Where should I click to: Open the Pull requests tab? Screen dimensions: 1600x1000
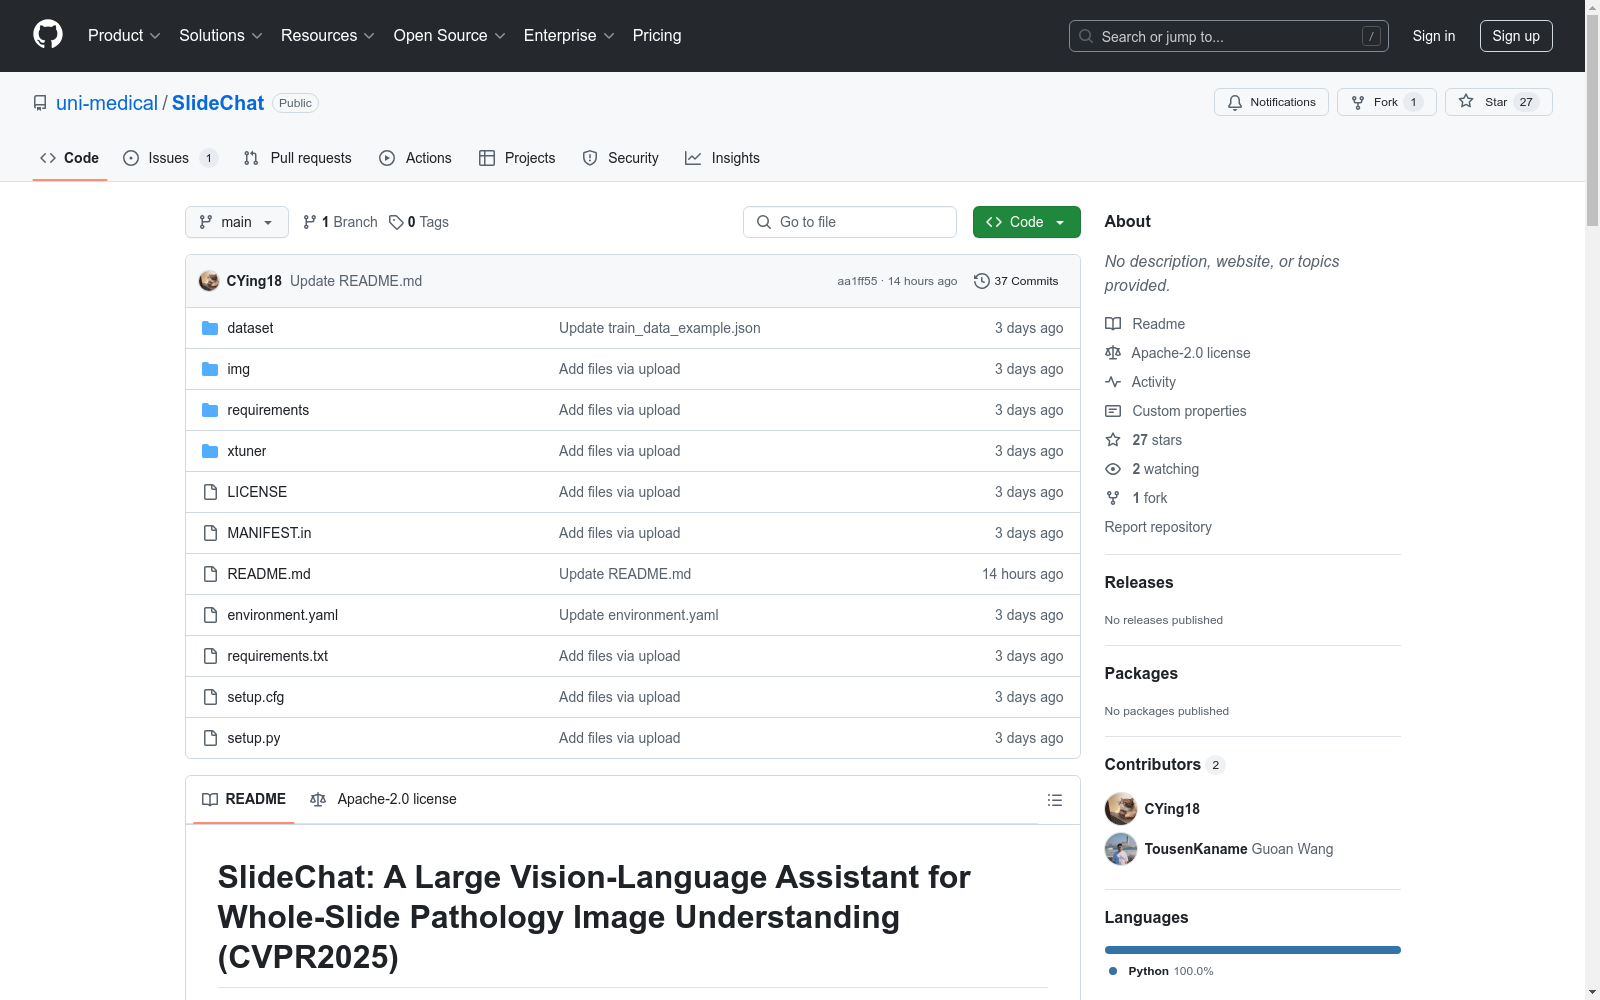point(298,158)
